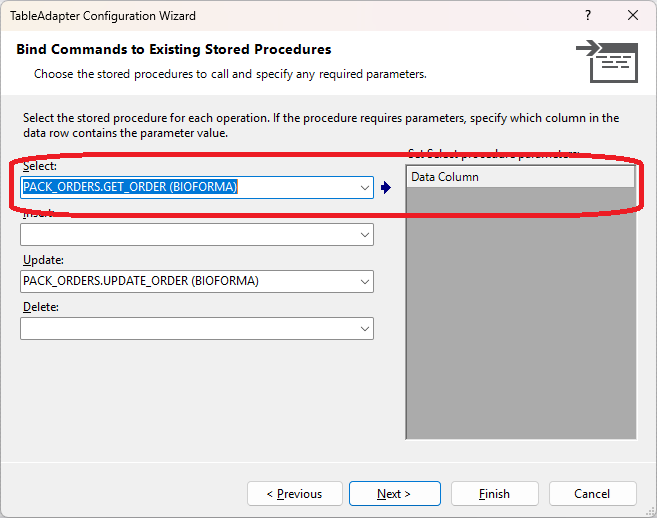Click the Update: field label
657x518 pixels.
point(42,260)
